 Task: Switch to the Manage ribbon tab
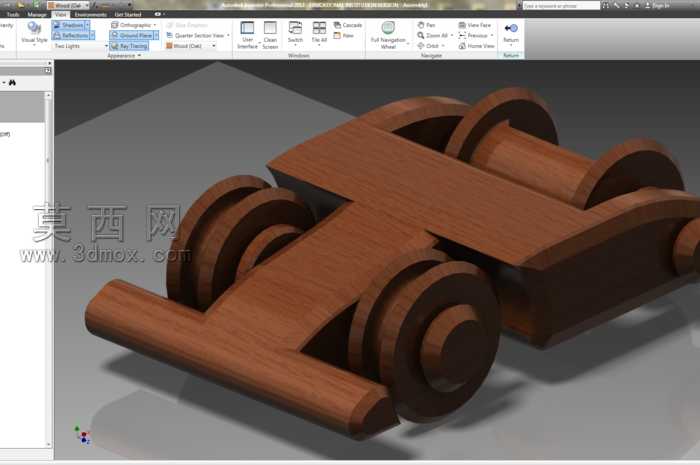37,14
